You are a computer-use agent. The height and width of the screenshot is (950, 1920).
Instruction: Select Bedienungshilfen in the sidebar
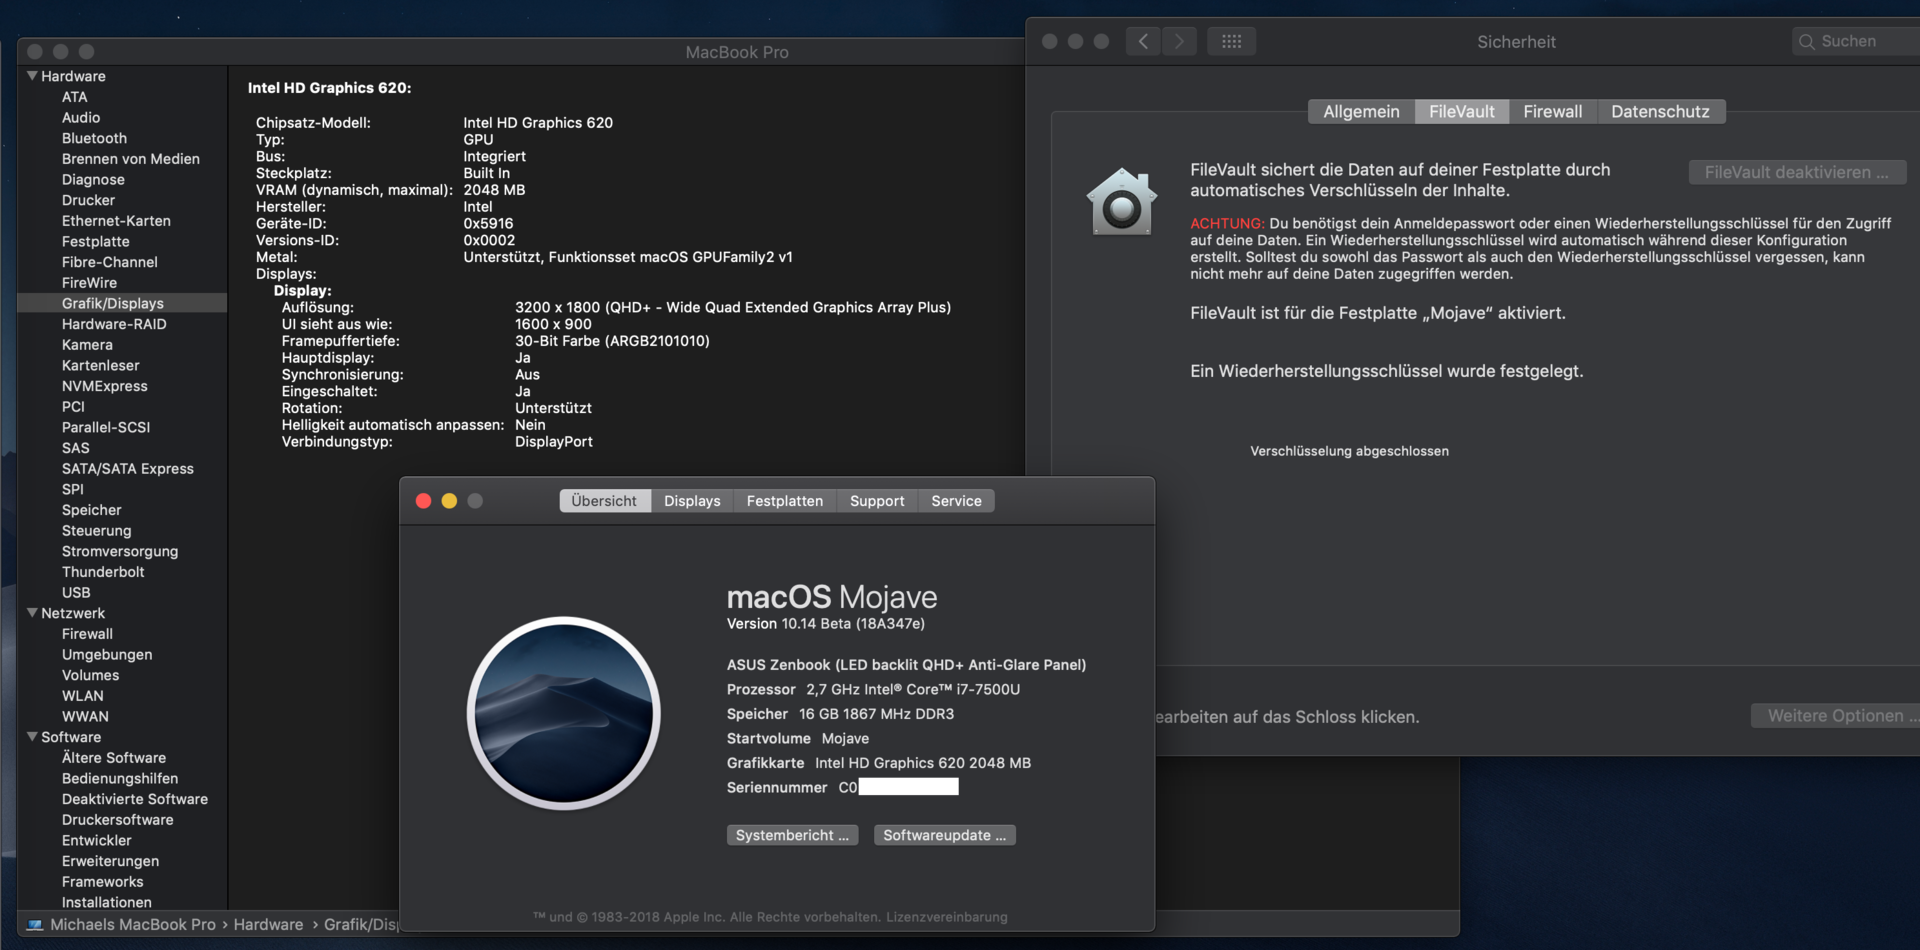click(x=120, y=779)
